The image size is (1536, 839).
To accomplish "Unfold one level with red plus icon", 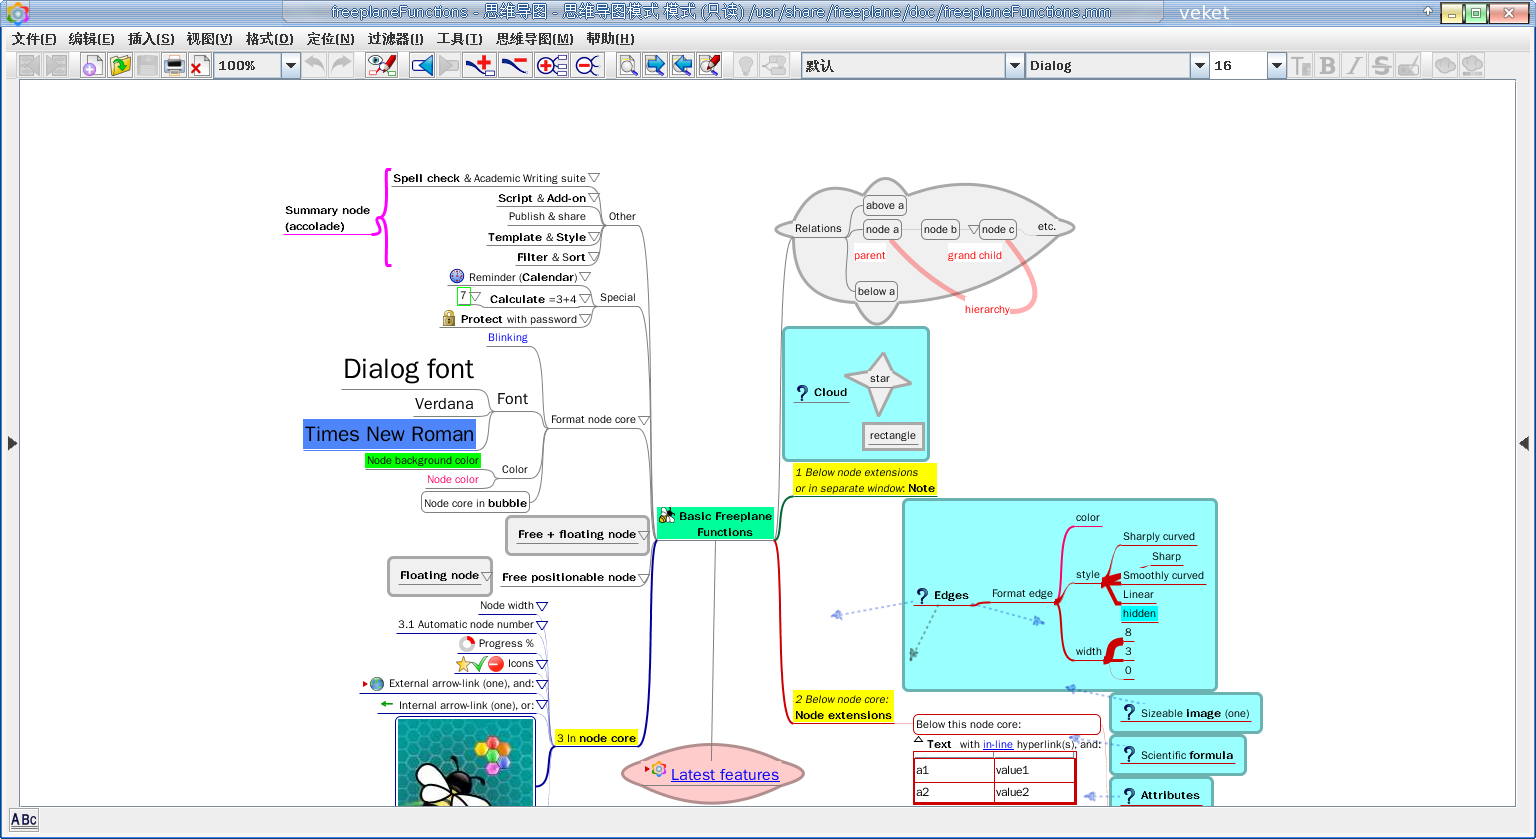I will (480, 66).
